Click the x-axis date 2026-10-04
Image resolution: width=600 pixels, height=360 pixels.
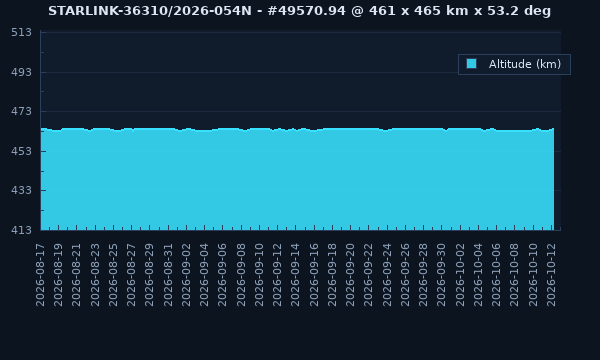click(x=478, y=275)
